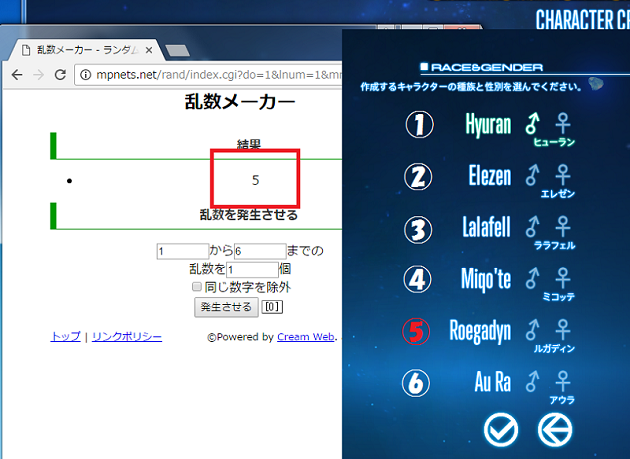Viewport: 630px width, 459px height.
Task: Click the browser back arrow
Action: pyautogui.click(x=17, y=75)
